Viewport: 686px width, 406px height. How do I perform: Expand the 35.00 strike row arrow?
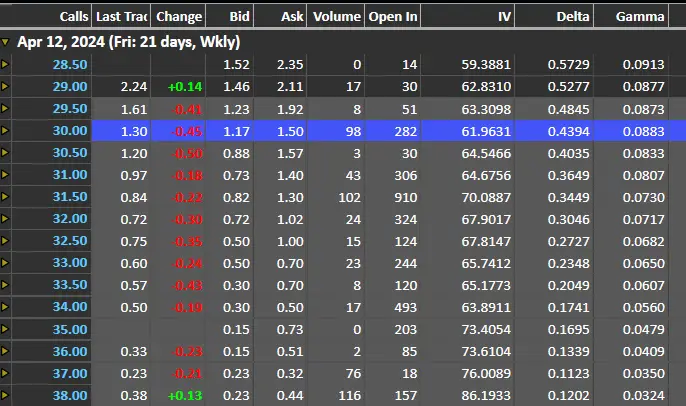(x=5, y=329)
